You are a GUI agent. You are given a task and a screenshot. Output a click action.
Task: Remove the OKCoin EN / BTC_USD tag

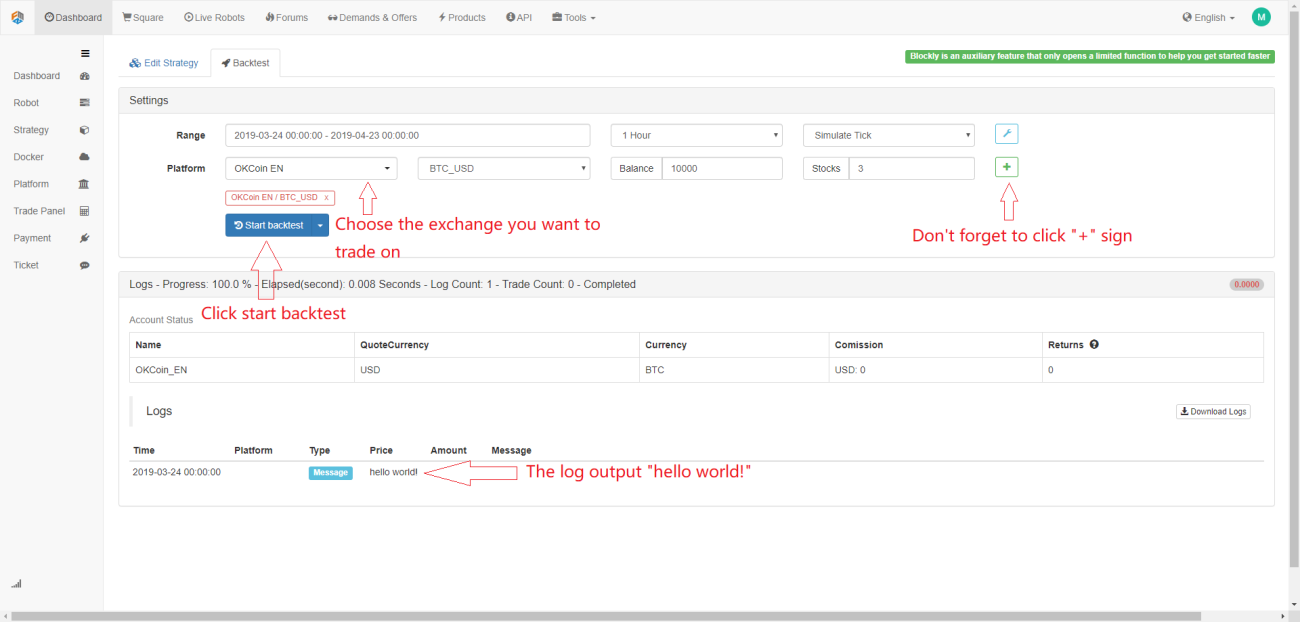tap(326, 198)
